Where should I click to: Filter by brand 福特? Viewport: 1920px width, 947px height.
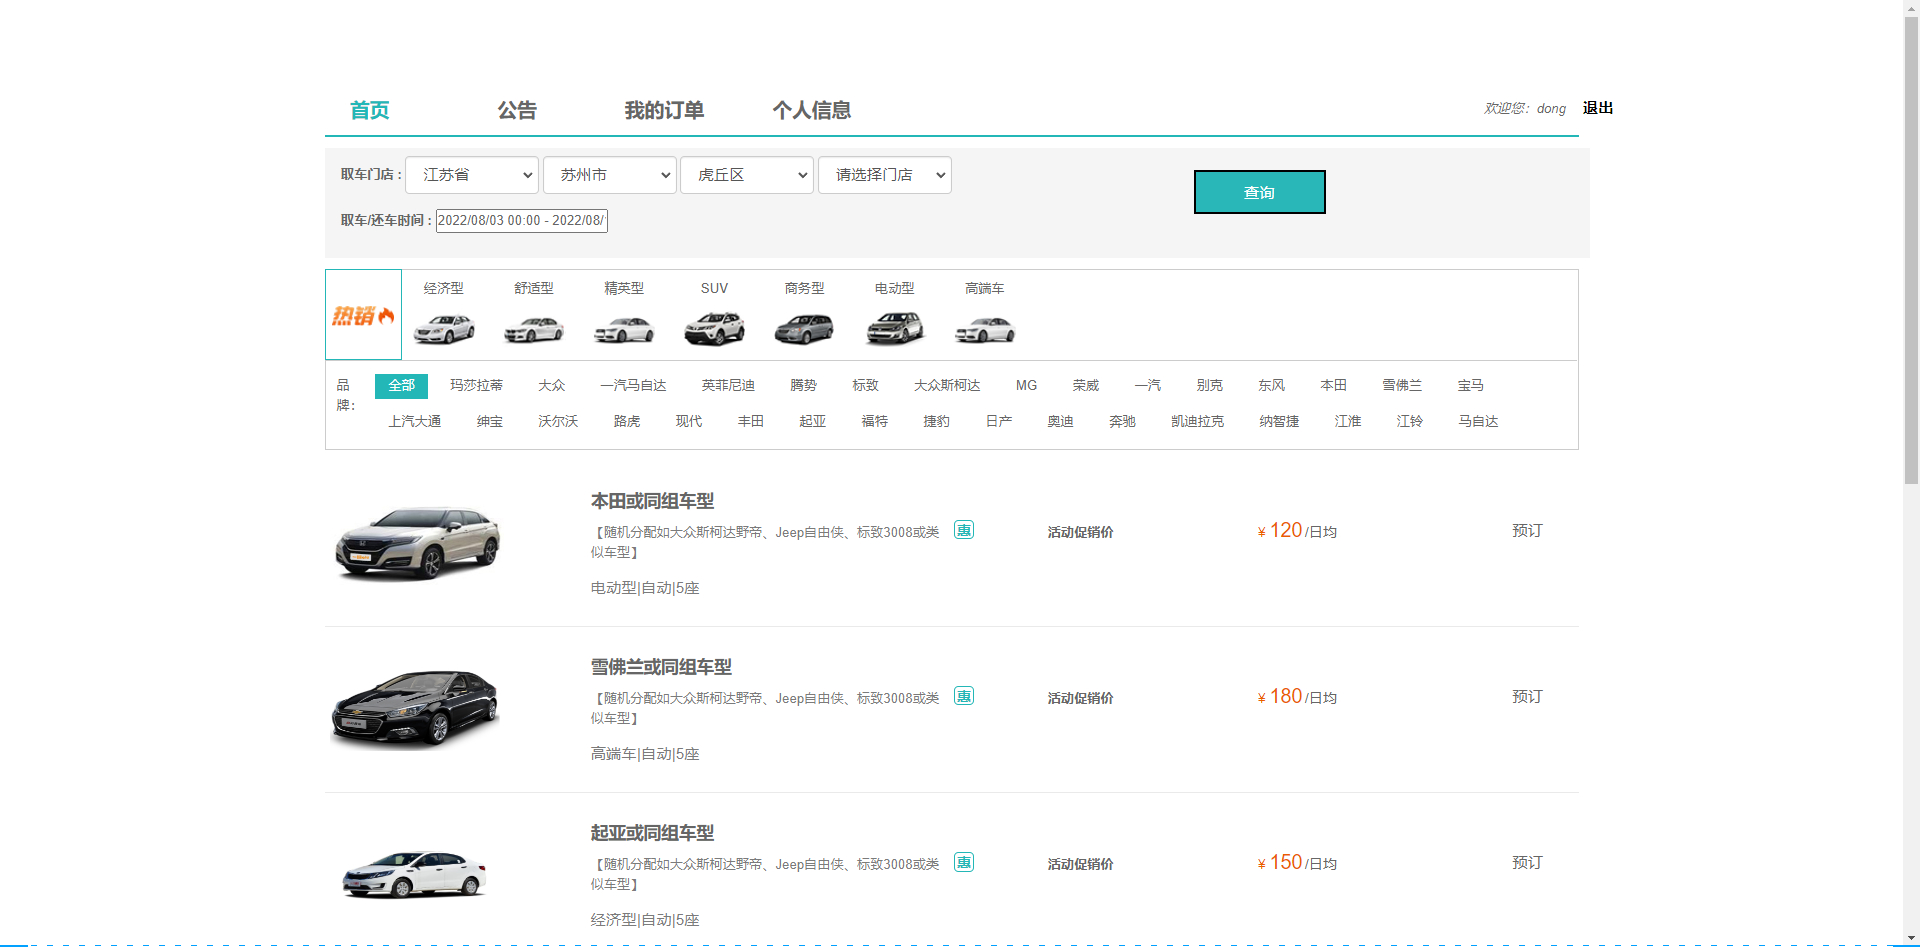coord(875,422)
